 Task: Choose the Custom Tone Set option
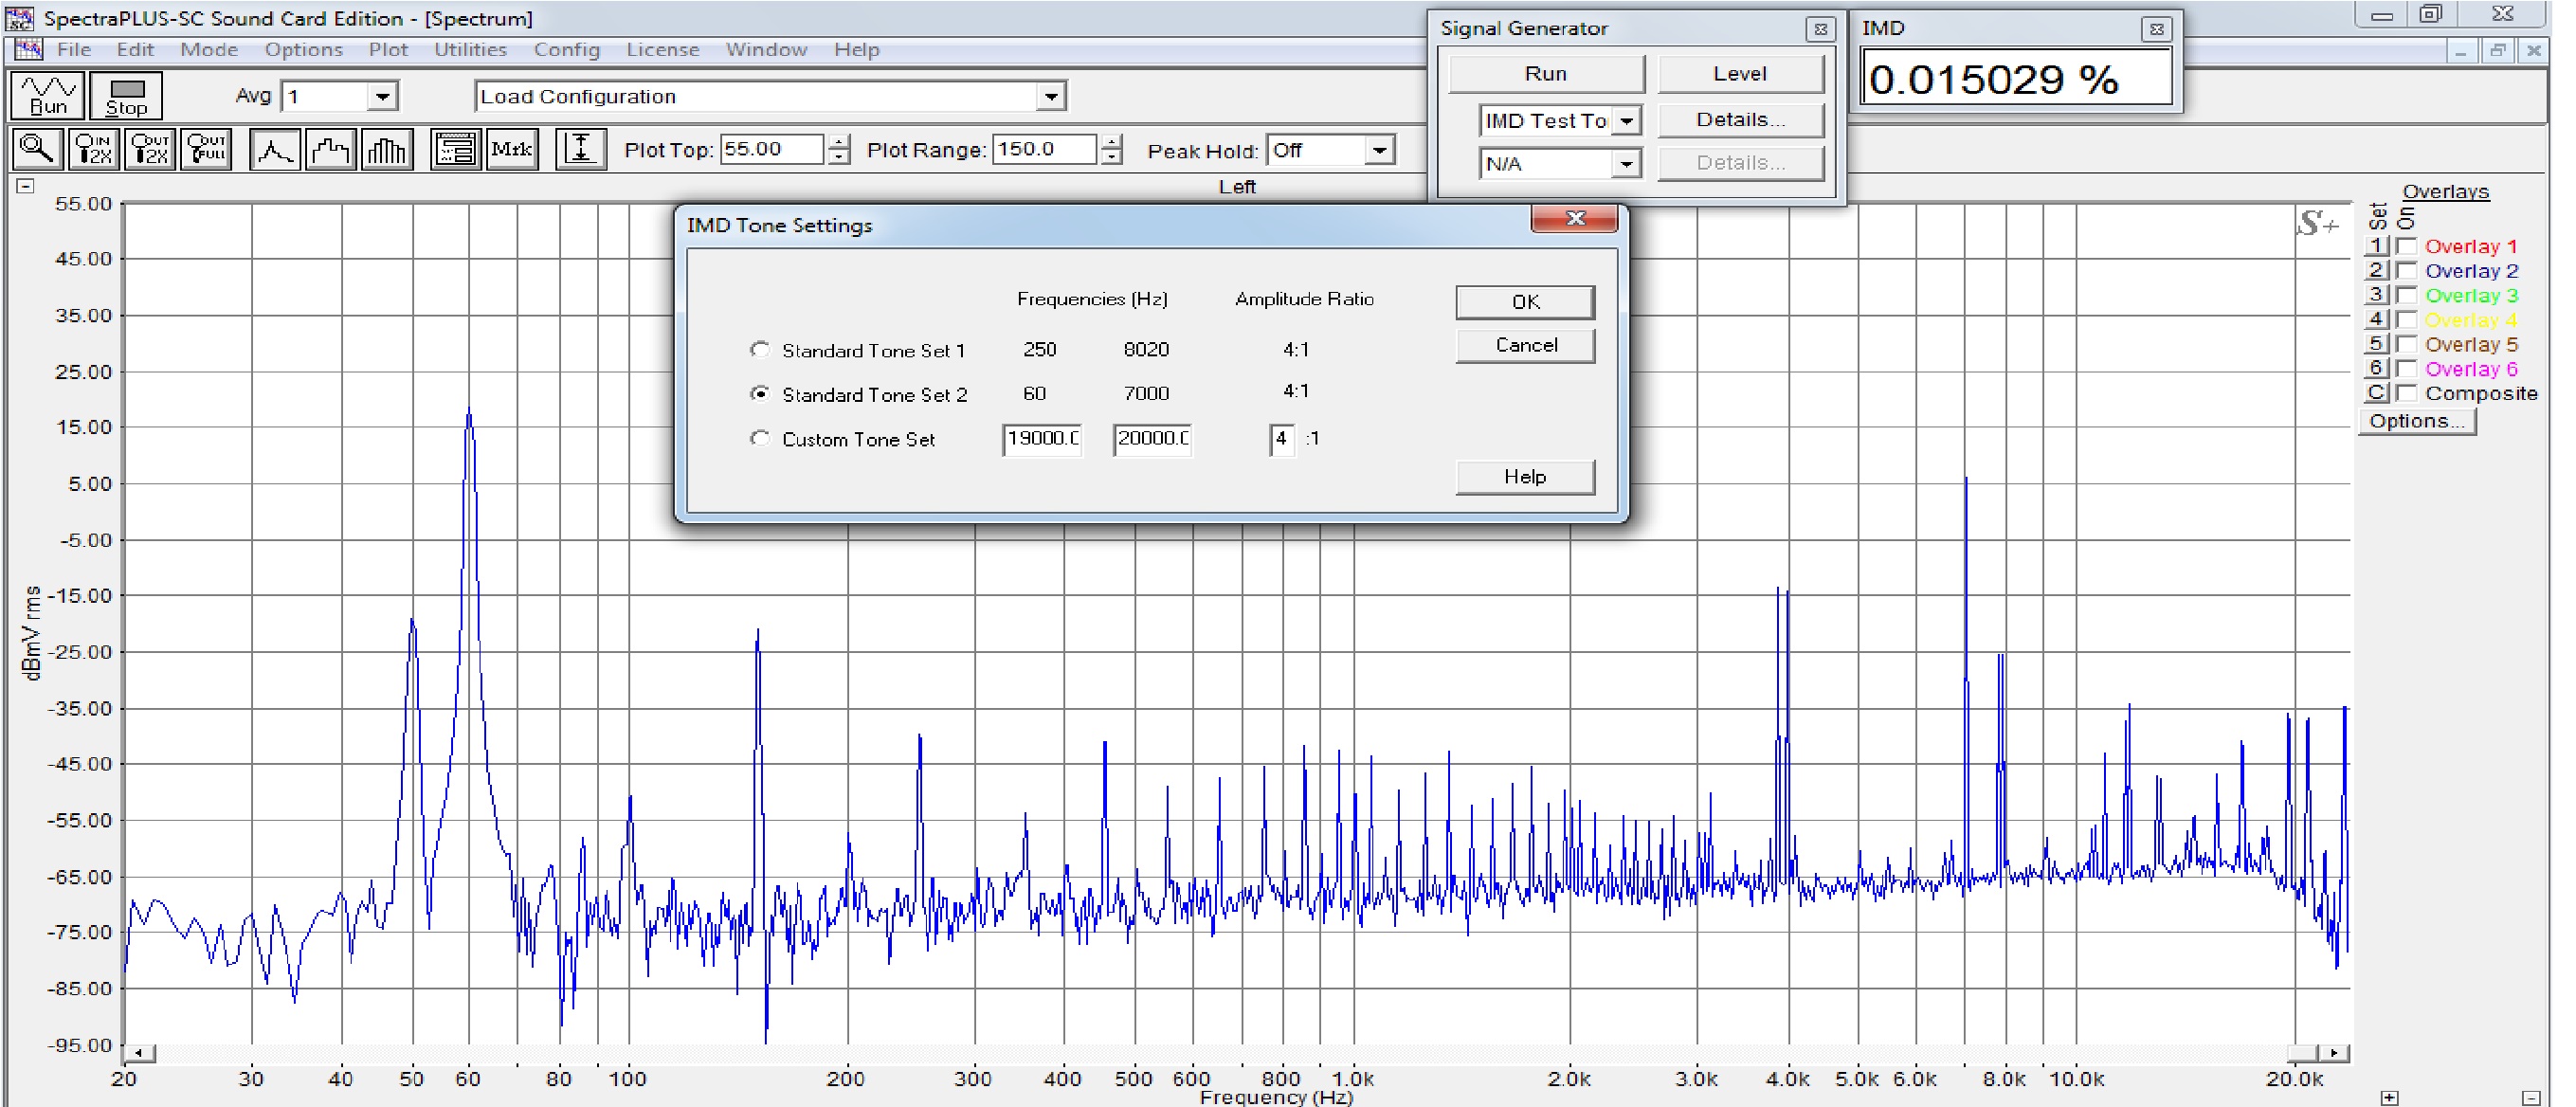coord(761,439)
